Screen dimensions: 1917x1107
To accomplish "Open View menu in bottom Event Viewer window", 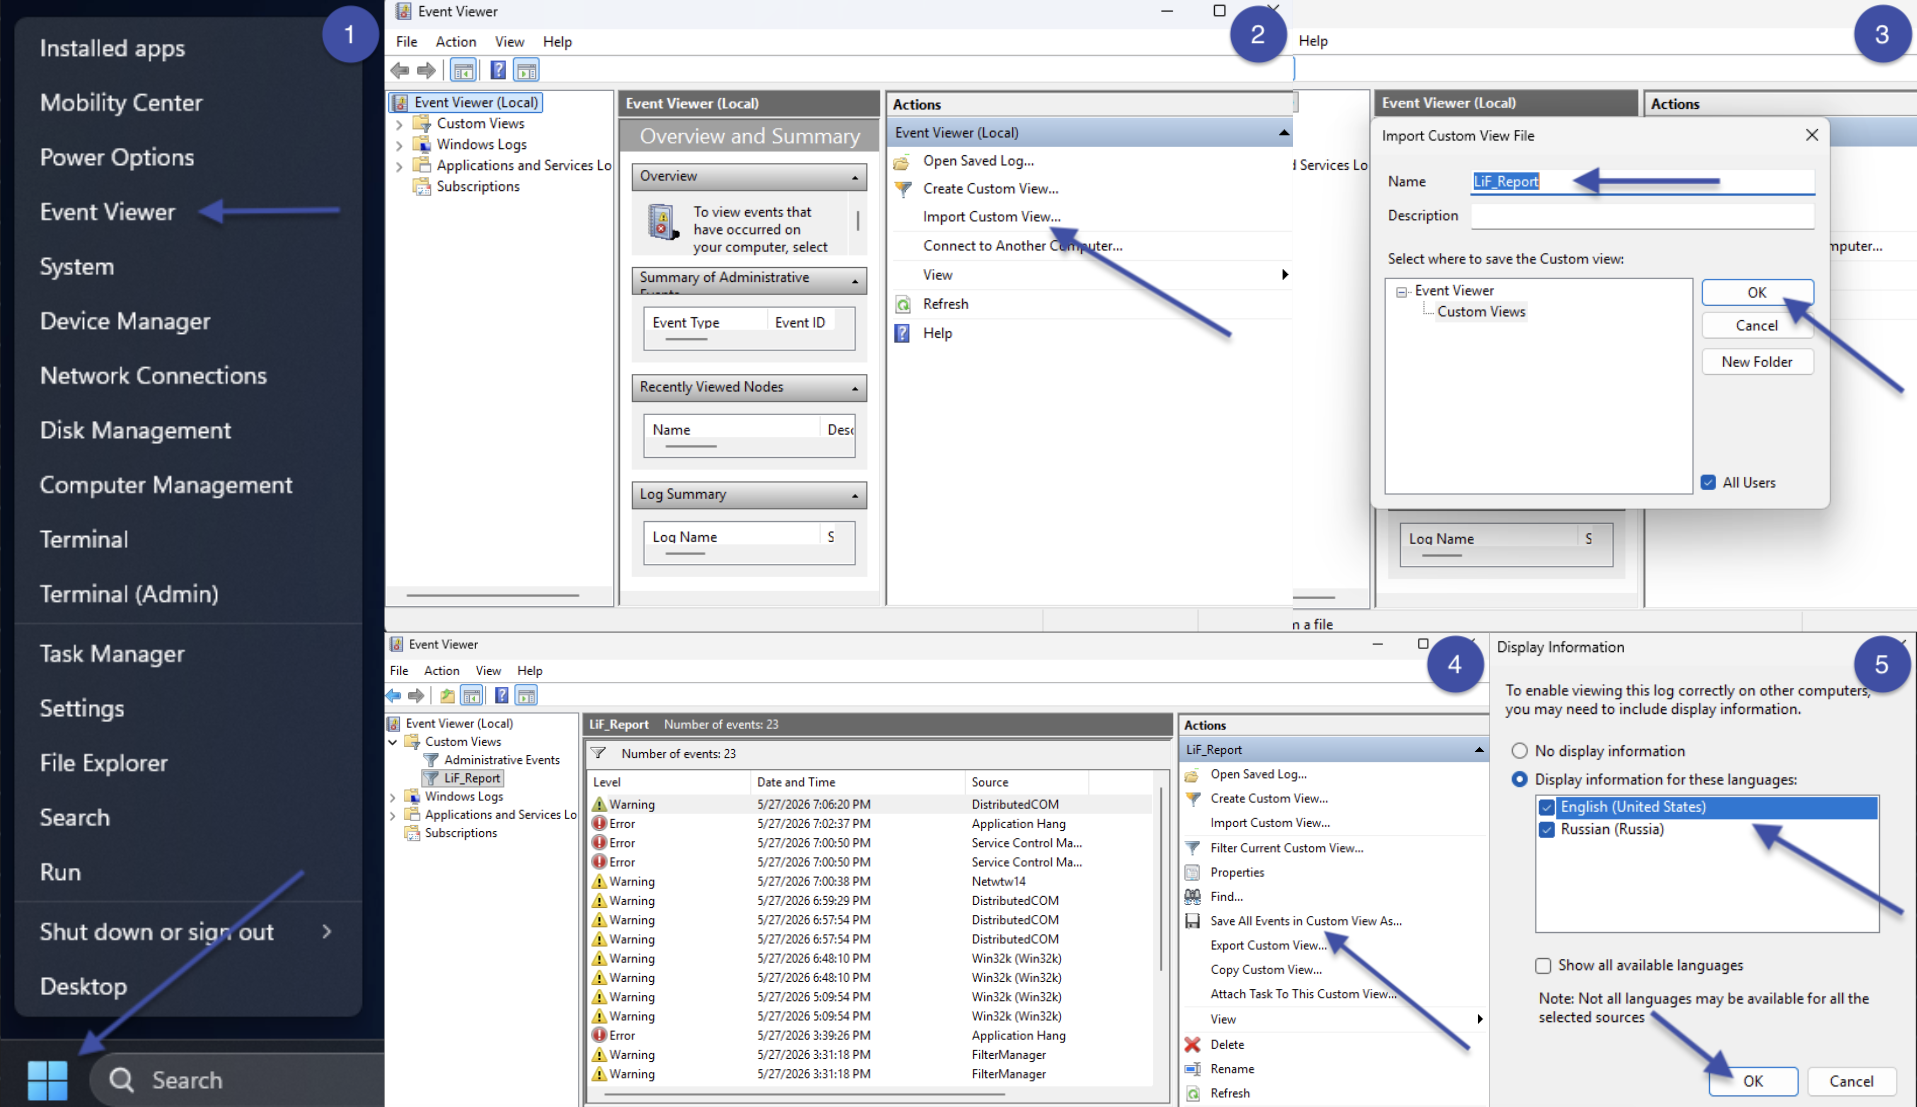I will pos(488,671).
